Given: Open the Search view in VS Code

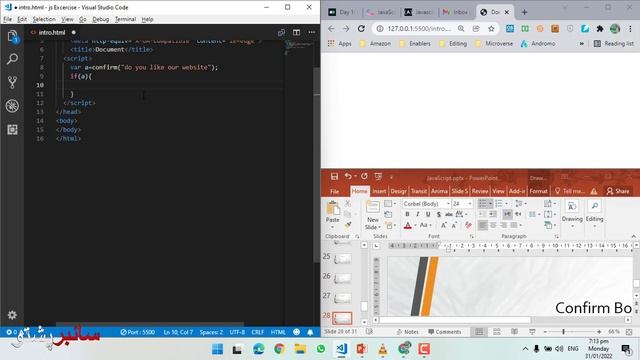Looking at the screenshot, I should pyautogui.click(x=12, y=59).
